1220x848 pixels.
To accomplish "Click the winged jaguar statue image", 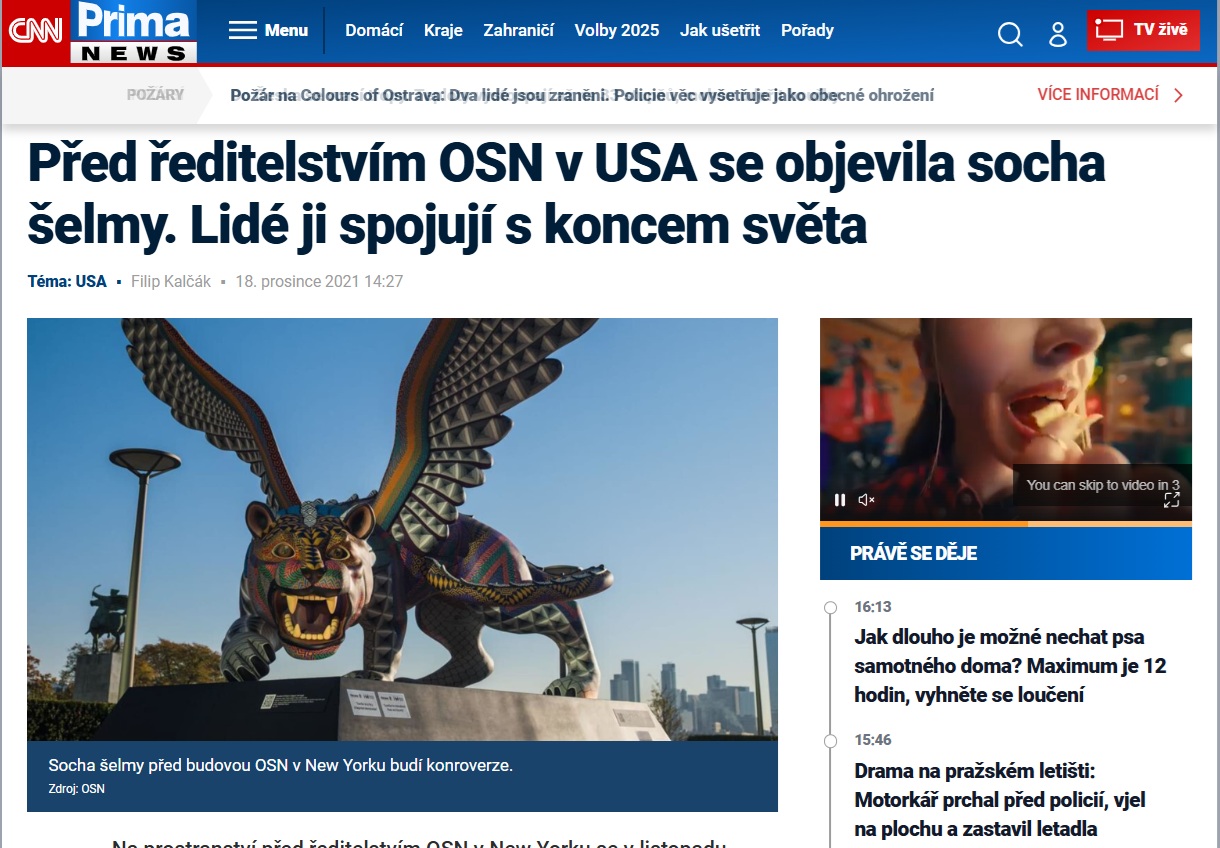I will [402, 529].
